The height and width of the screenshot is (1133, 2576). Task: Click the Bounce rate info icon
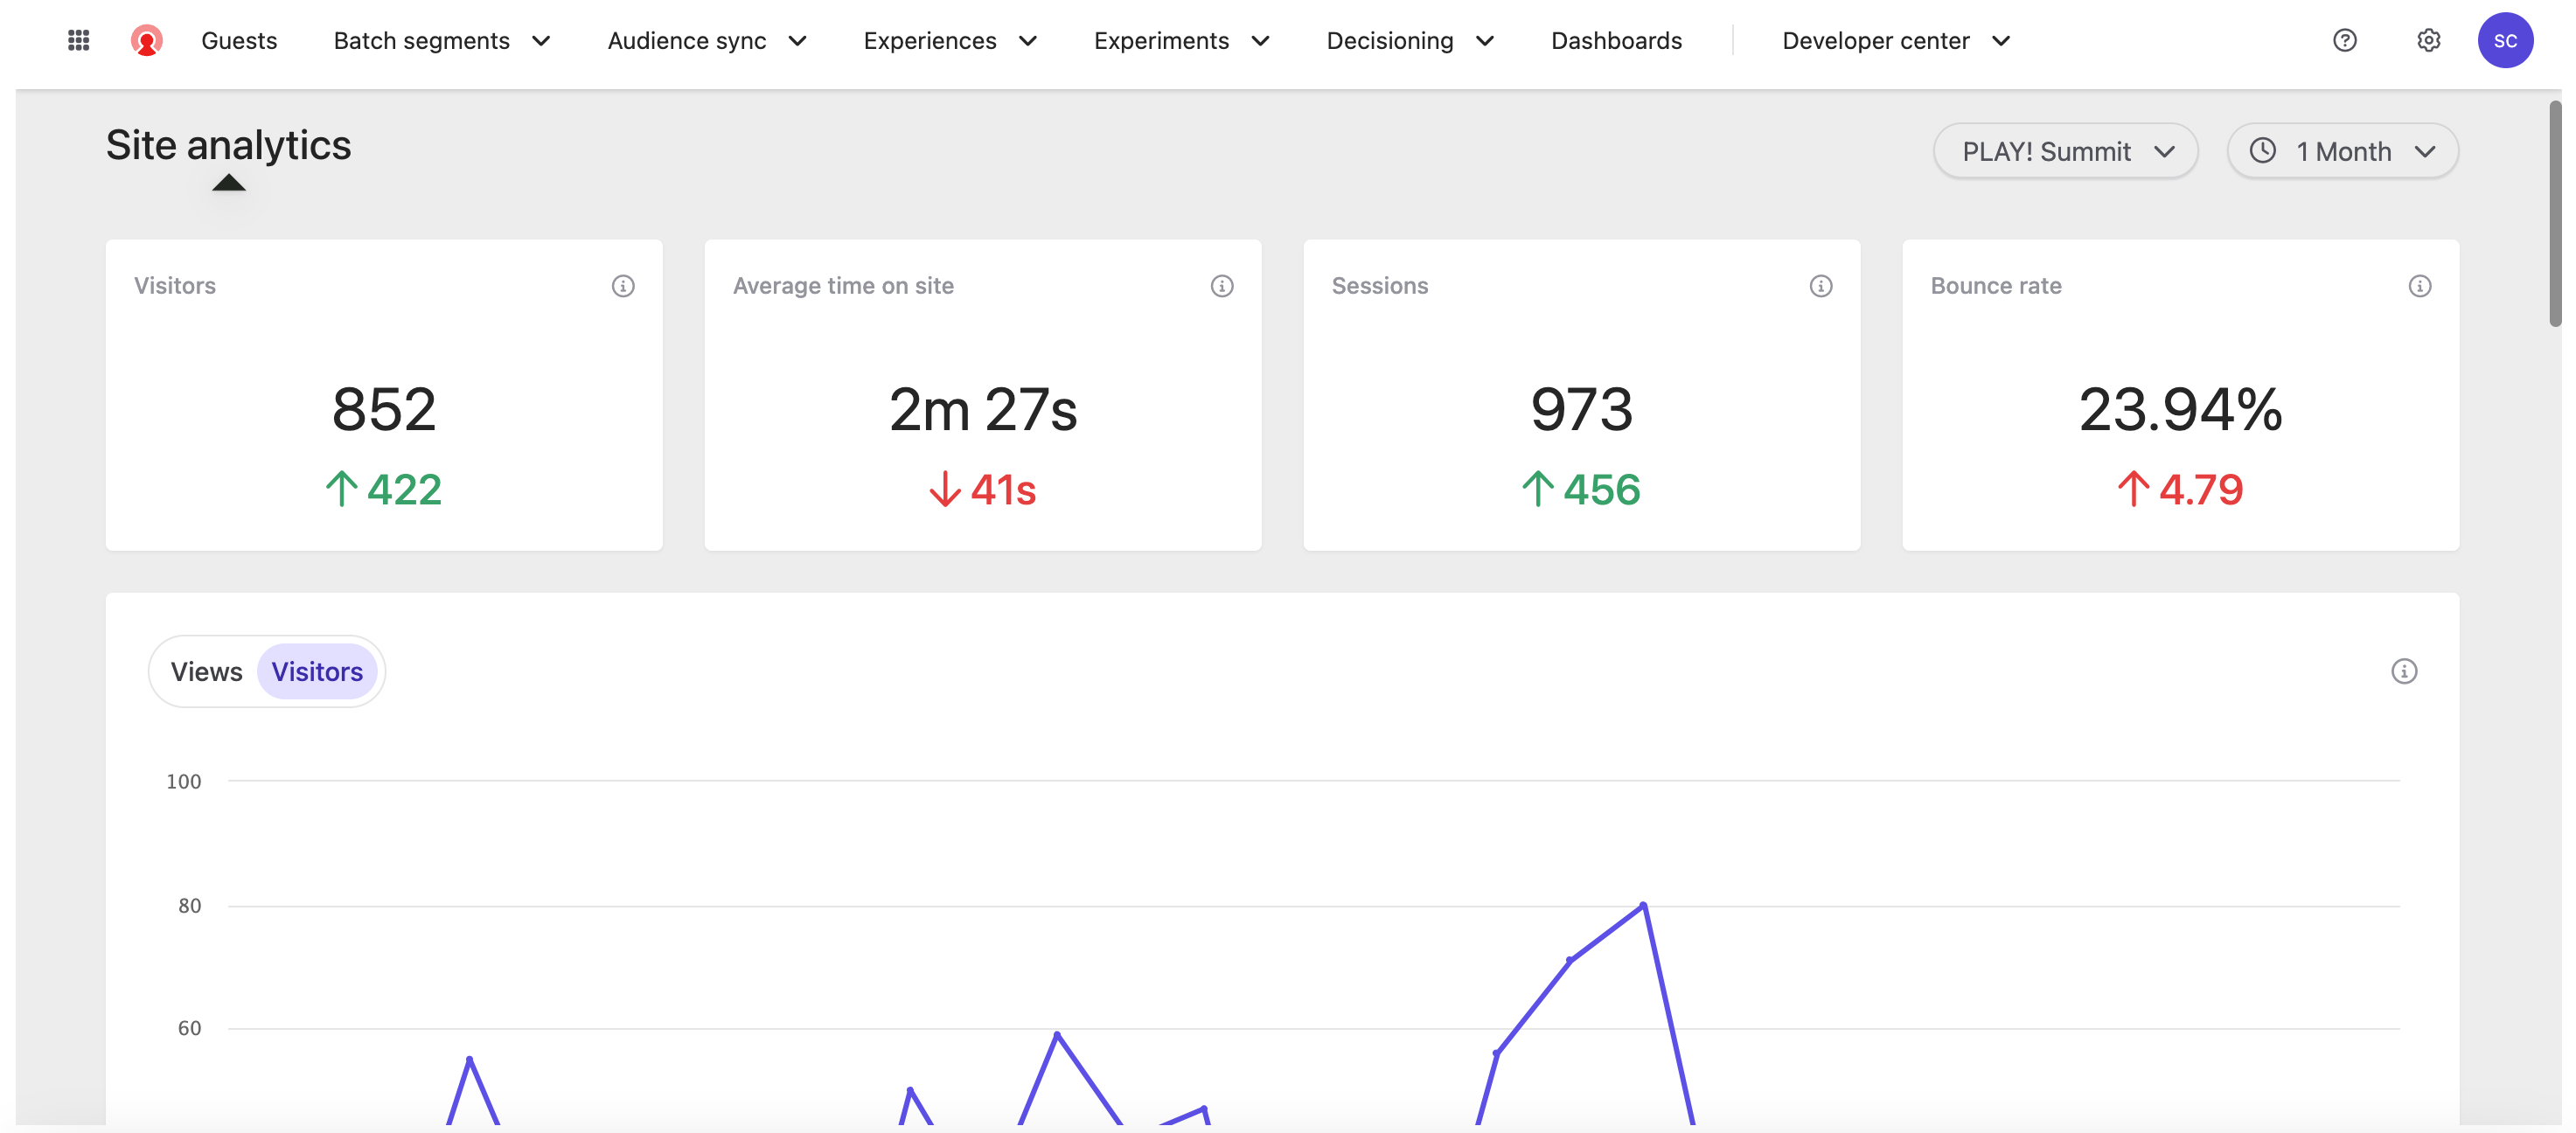pyautogui.click(x=2419, y=286)
